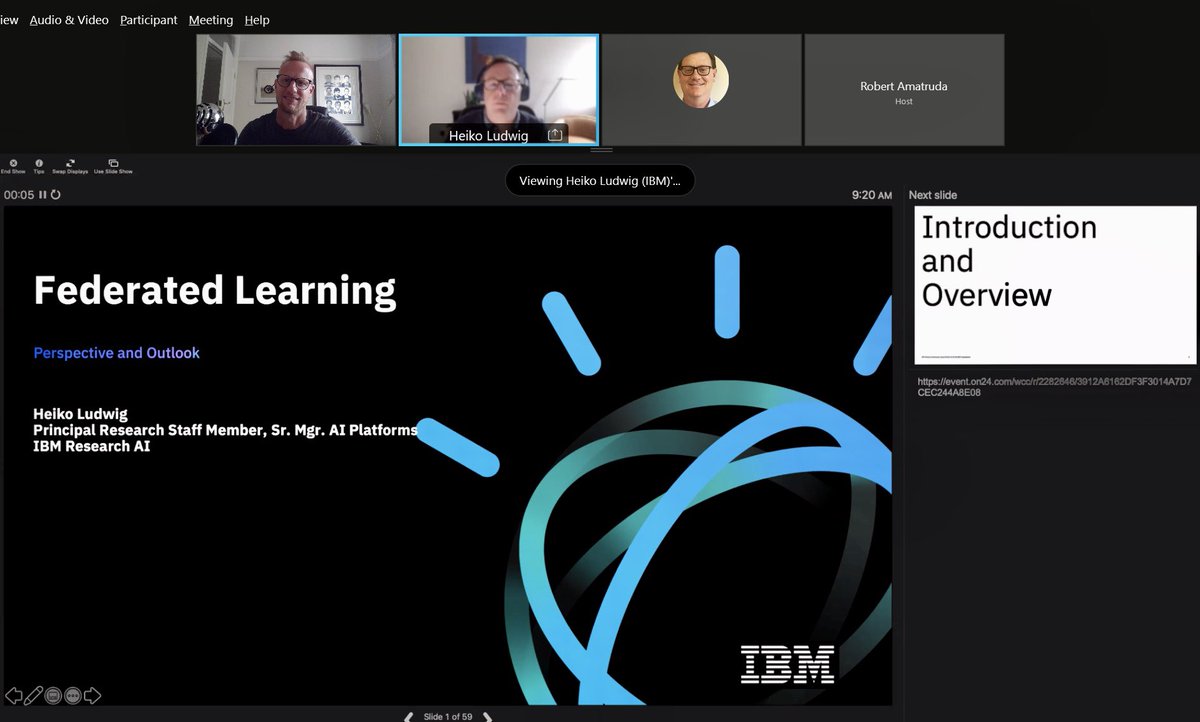1200x722 pixels.
Task: Click the Next slide preview thumbnail
Action: pyautogui.click(x=1055, y=285)
